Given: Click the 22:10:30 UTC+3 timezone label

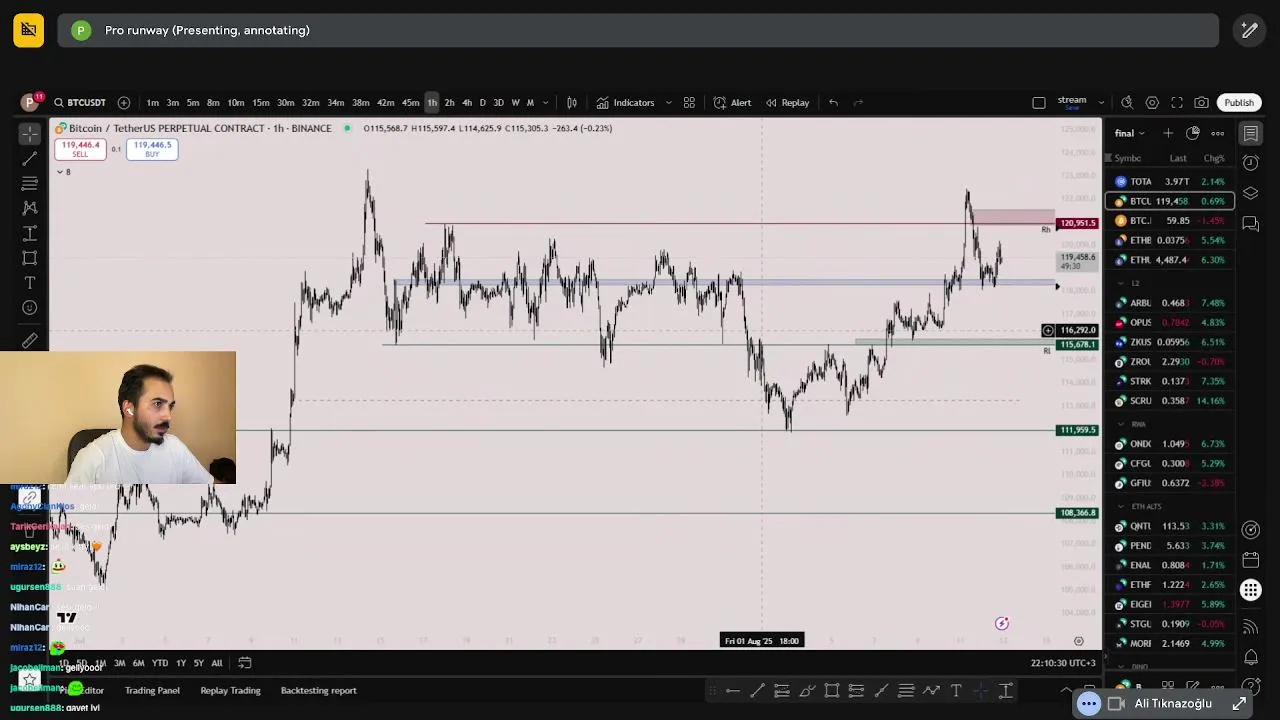Looking at the screenshot, I should [1063, 663].
